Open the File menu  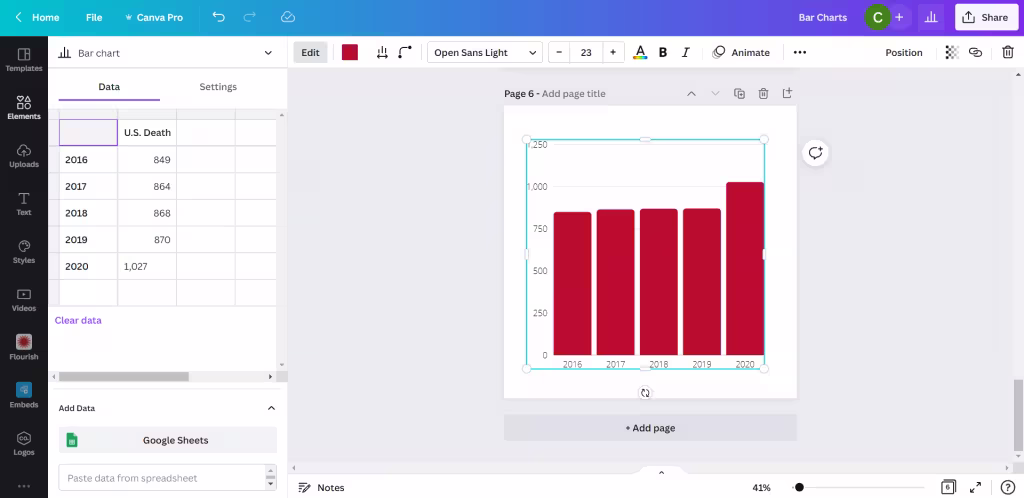coord(94,18)
